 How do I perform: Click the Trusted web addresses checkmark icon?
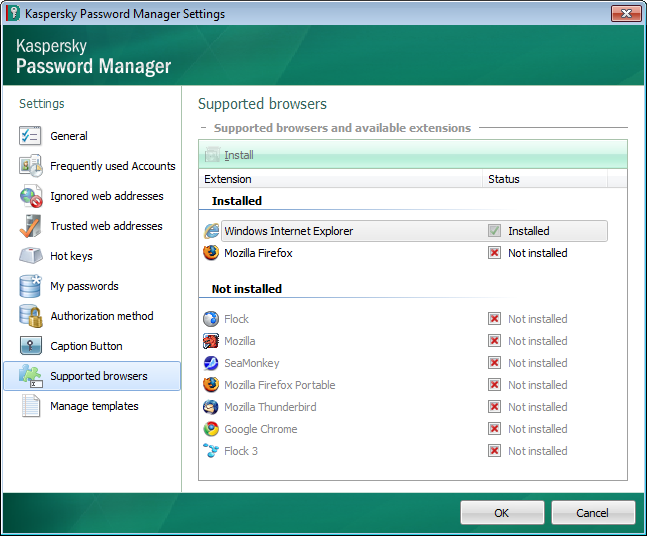pos(31,226)
